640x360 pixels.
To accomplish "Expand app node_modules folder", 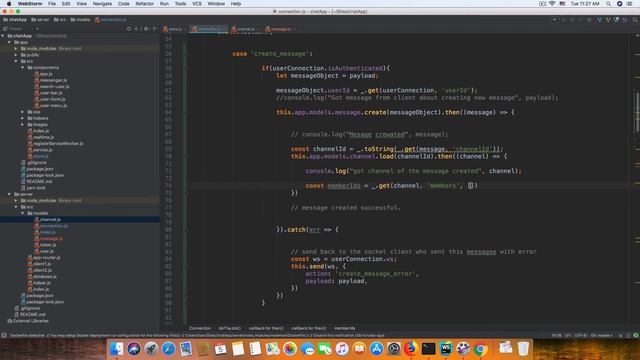I will click(x=16, y=49).
